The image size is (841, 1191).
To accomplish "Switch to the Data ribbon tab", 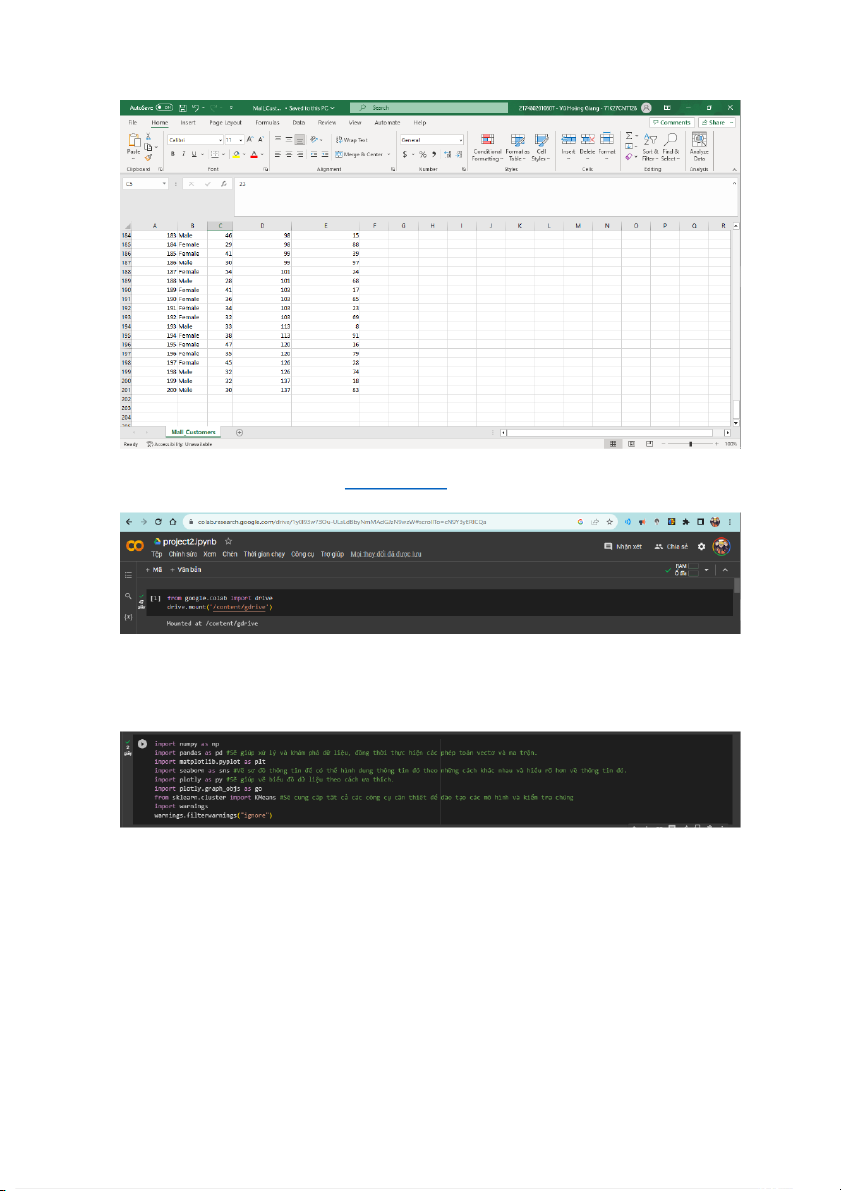I will [299, 122].
